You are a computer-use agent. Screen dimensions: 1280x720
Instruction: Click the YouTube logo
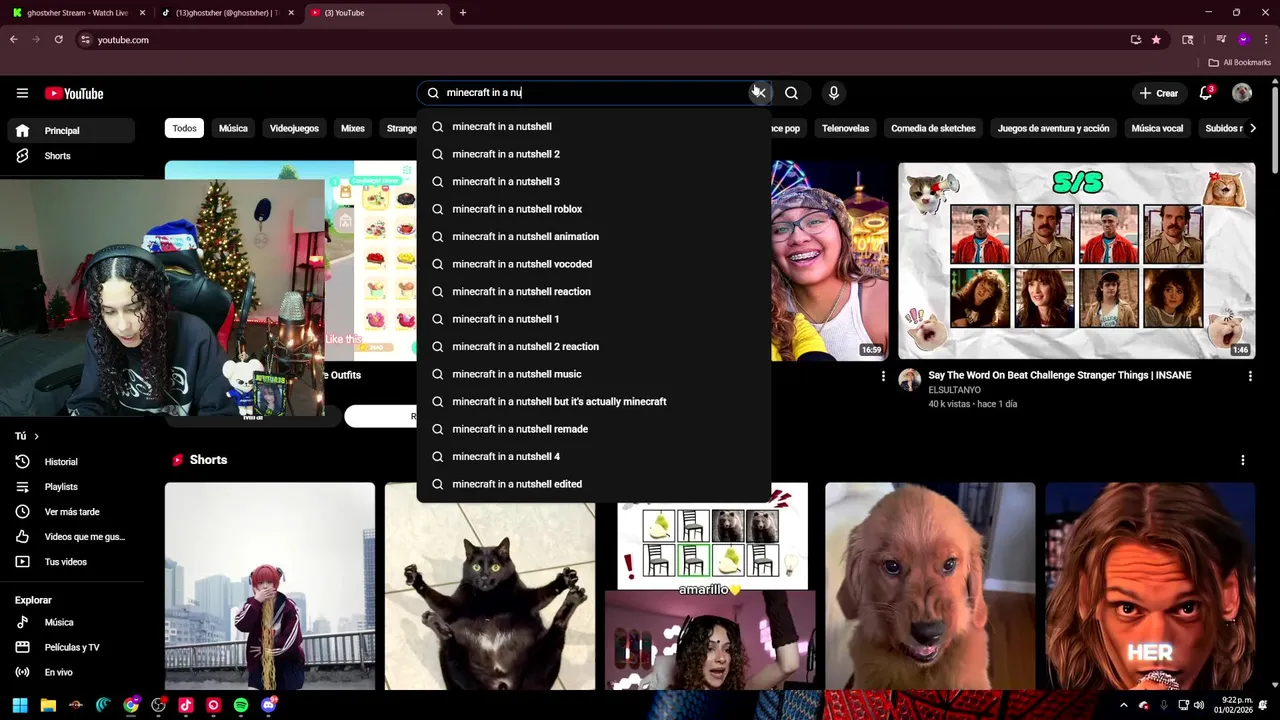click(x=74, y=93)
